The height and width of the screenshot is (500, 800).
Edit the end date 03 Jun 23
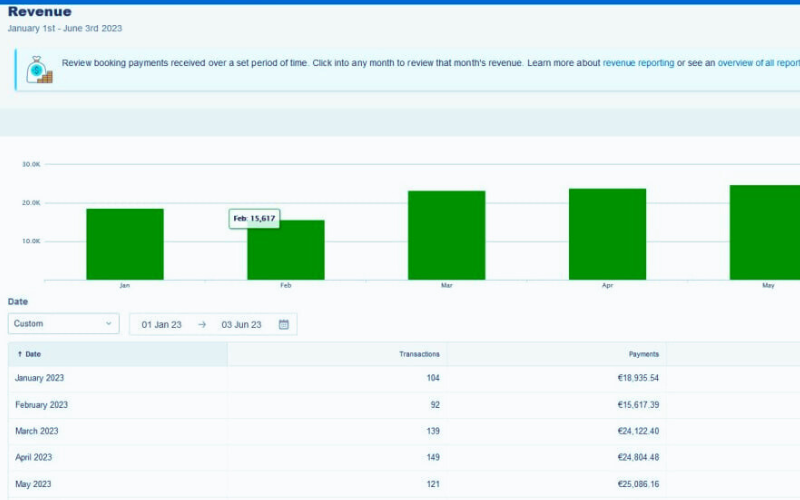pos(241,324)
